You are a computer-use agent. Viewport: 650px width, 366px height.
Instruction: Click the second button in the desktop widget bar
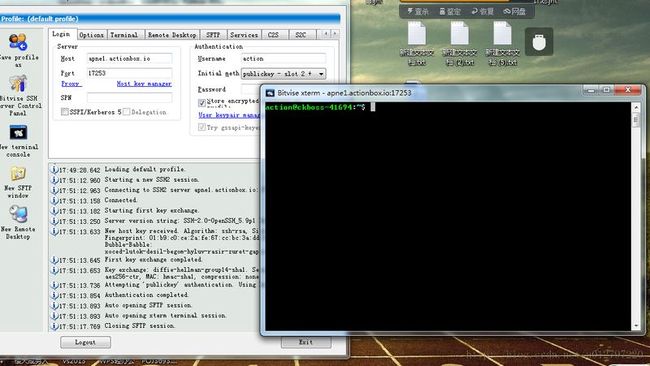[450, 12]
